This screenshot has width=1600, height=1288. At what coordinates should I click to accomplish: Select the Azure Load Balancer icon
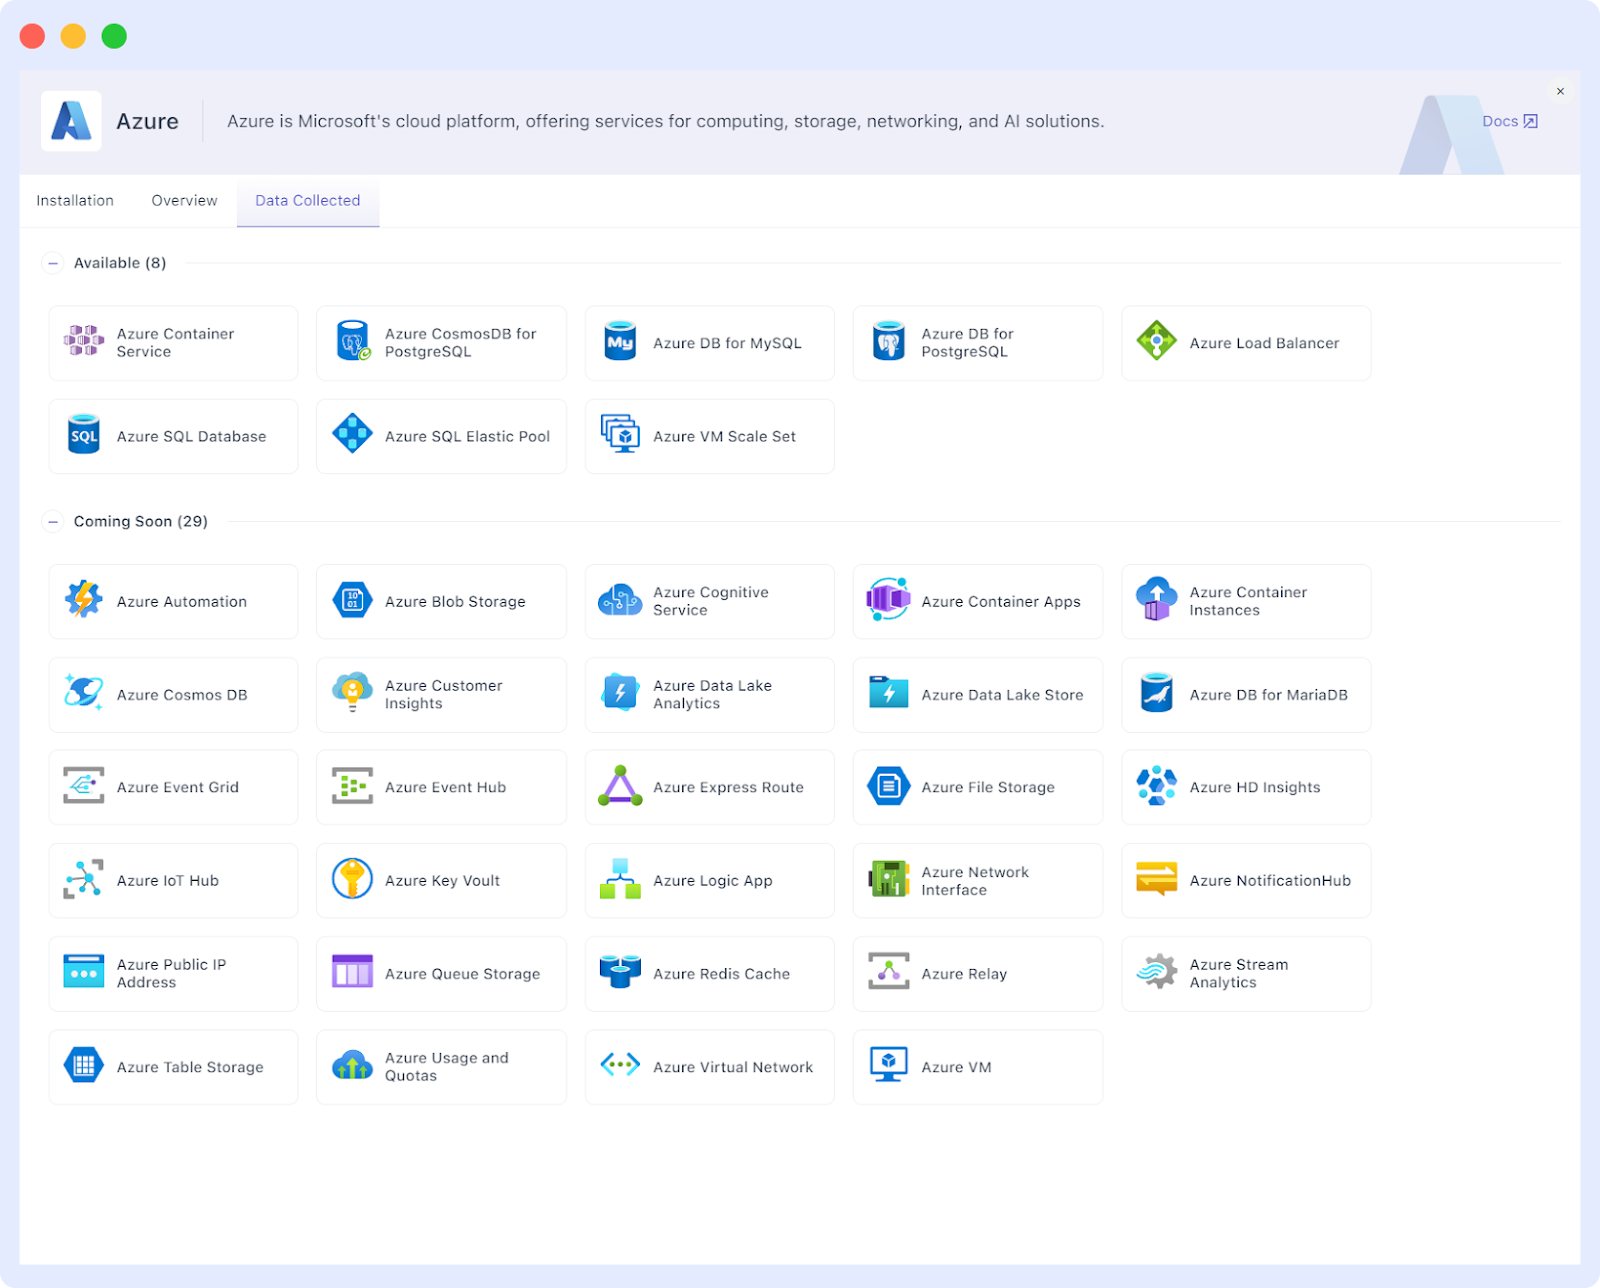(x=1156, y=342)
